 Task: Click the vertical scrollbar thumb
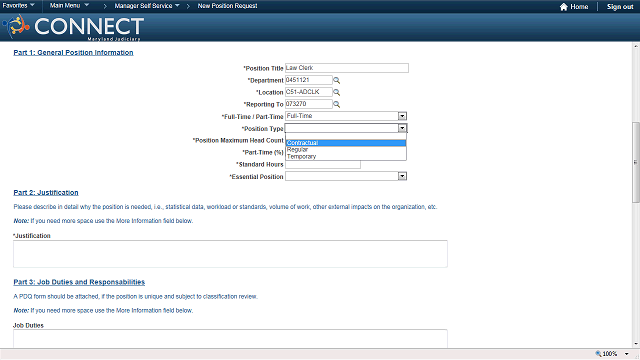636,162
